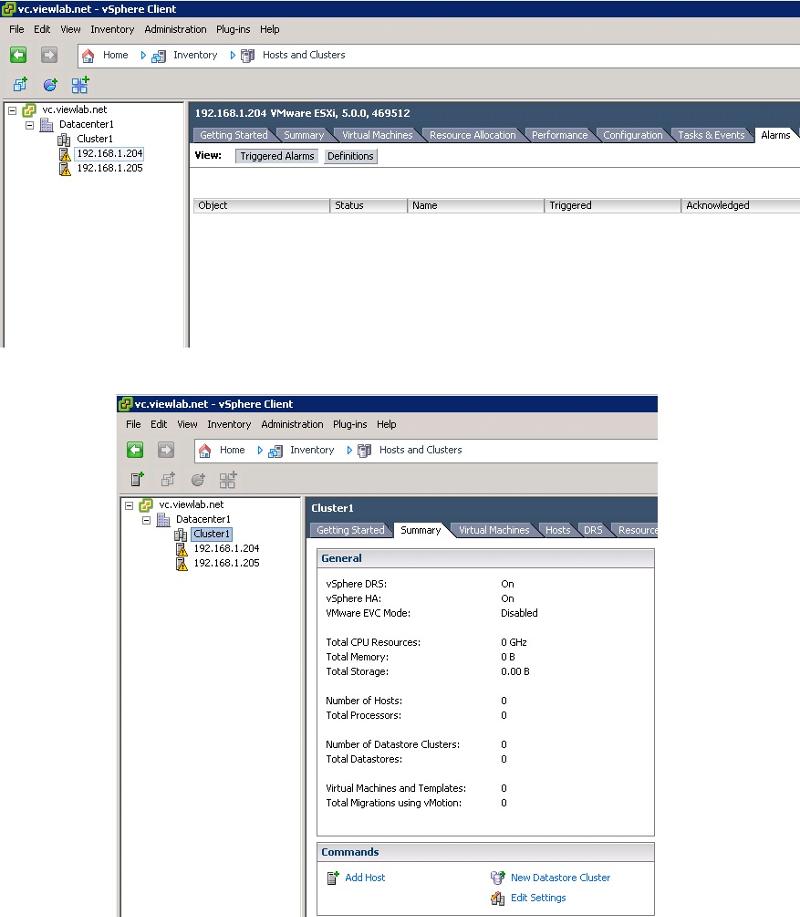Click the green Back arrow in the Cluster1 window
Image resolution: width=800 pixels, height=917 pixels.
coord(135,450)
